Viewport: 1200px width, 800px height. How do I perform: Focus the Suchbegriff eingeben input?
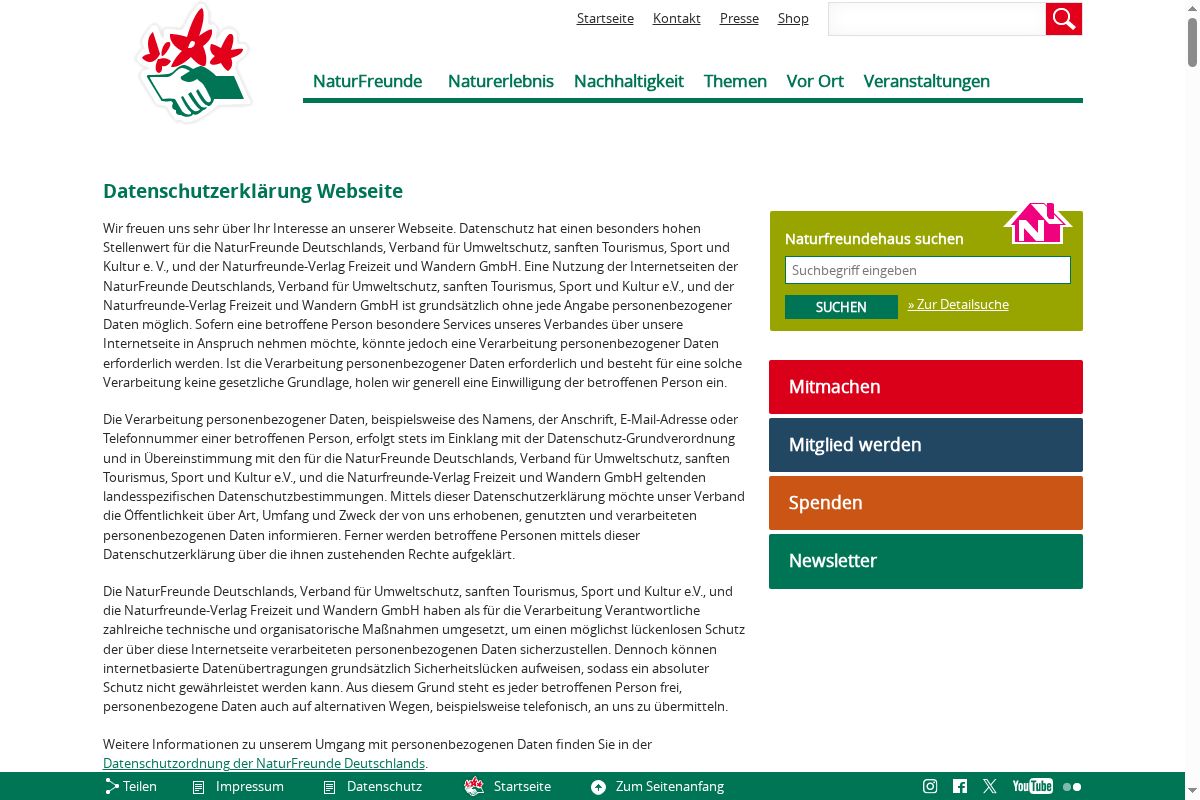[928, 270]
